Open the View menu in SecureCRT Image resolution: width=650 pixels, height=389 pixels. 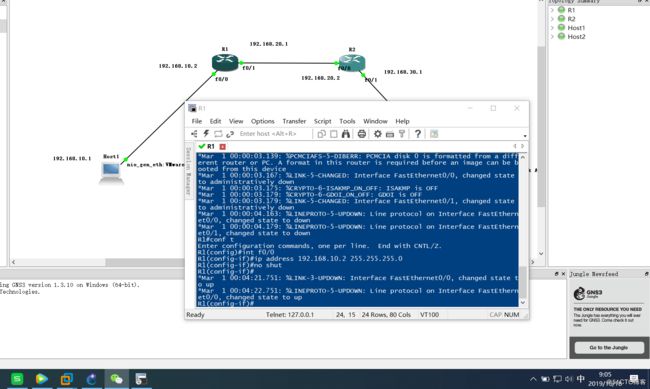tap(236, 121)
